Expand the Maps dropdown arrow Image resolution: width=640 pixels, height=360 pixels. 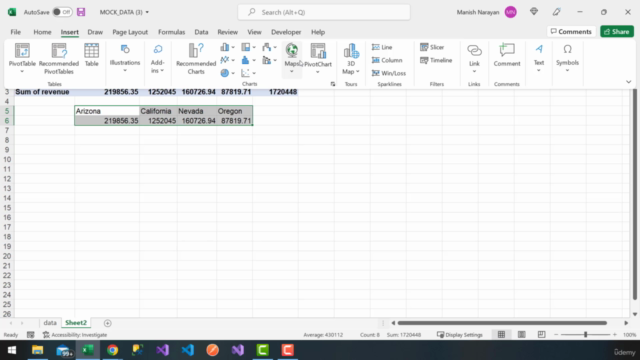tap(291, 72)
